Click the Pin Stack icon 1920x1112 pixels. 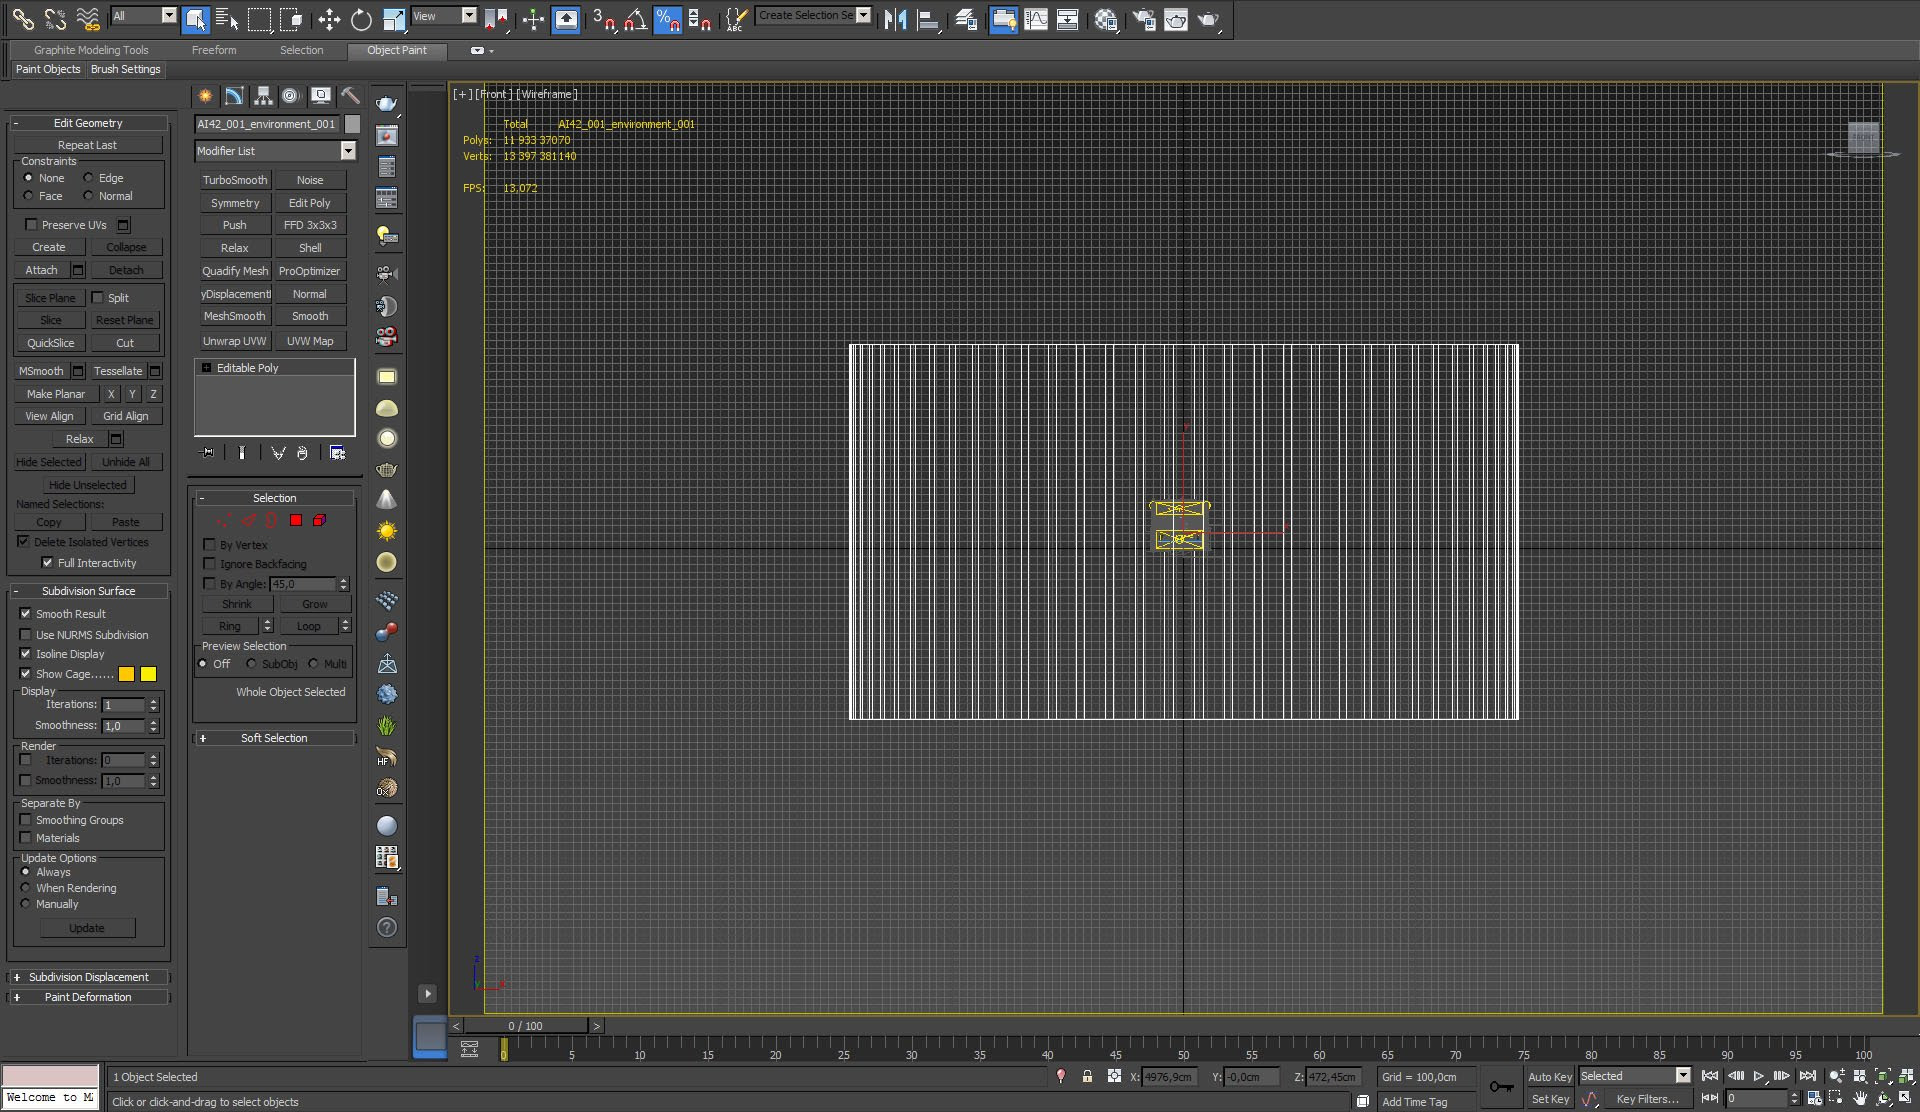208,453
